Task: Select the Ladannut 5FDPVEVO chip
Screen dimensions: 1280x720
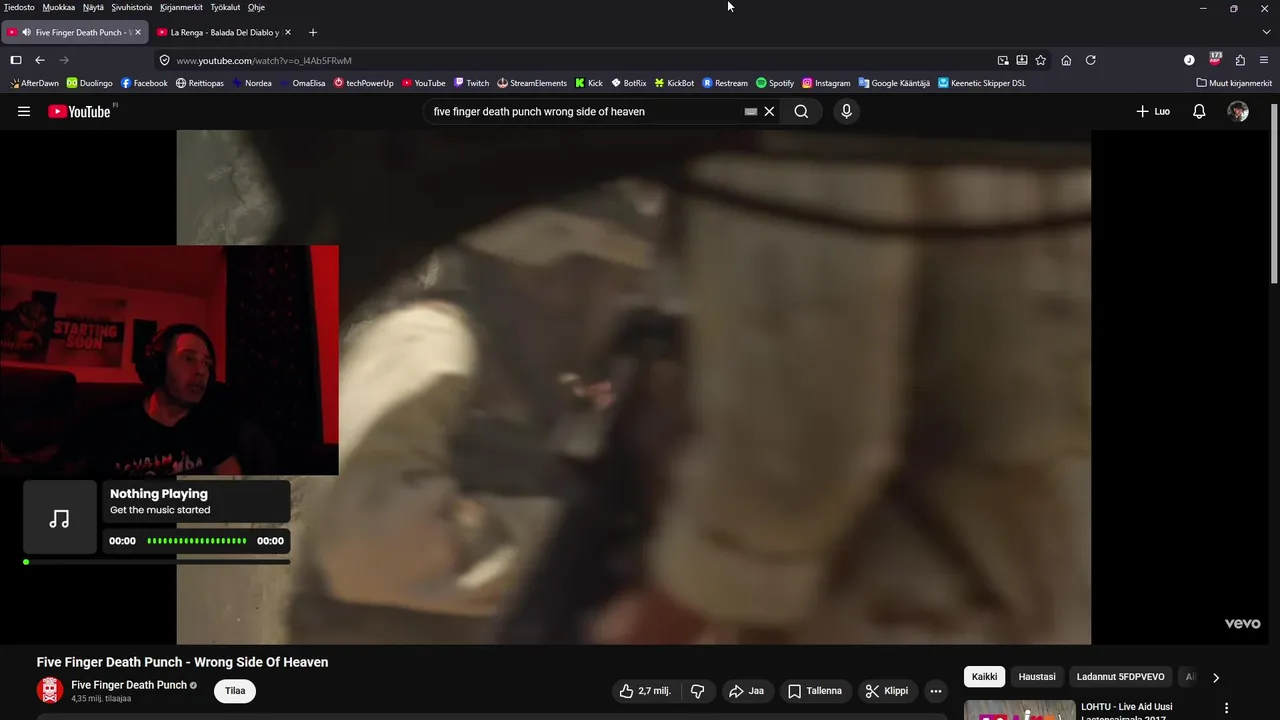Action: (1120, 677)
